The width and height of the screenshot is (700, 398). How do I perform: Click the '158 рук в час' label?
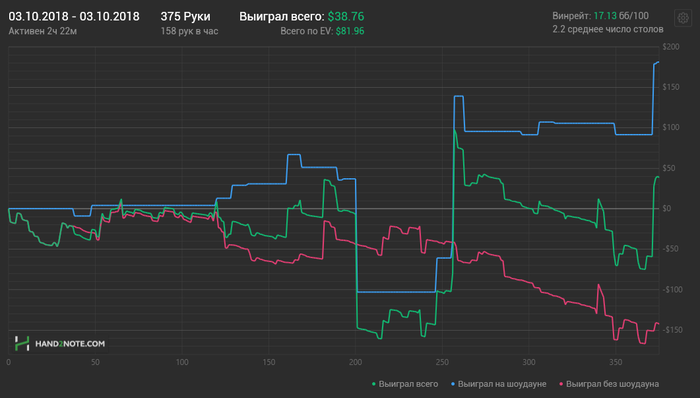pos(189,31)
